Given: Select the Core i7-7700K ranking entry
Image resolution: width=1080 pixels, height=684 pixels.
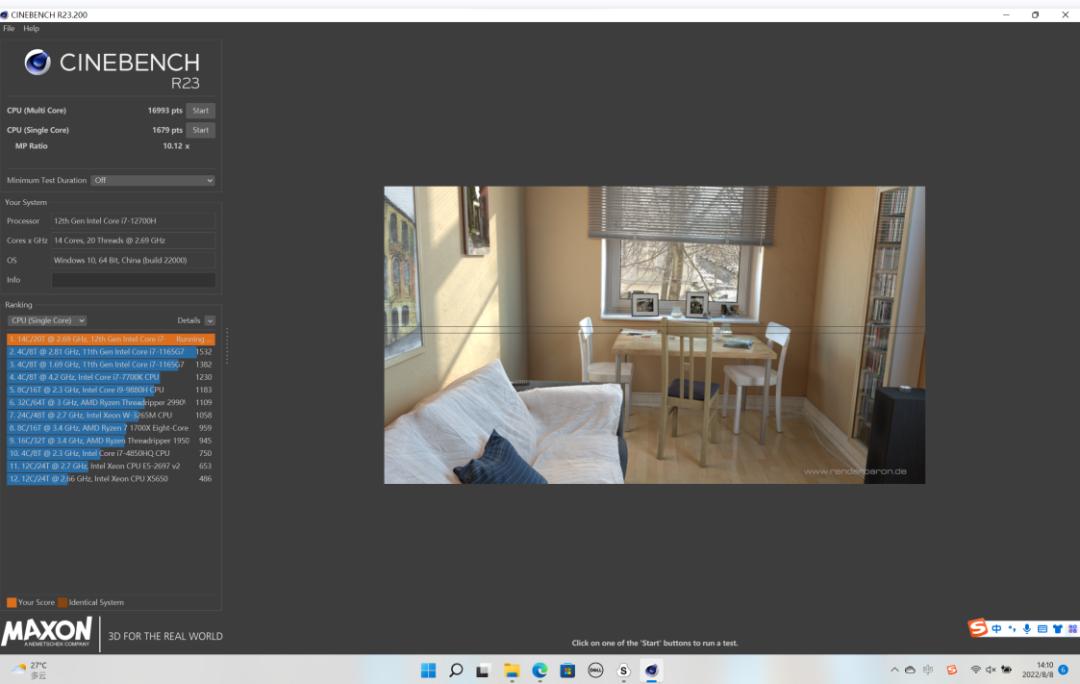Looking at the screenshot, I should click(100, 377).
